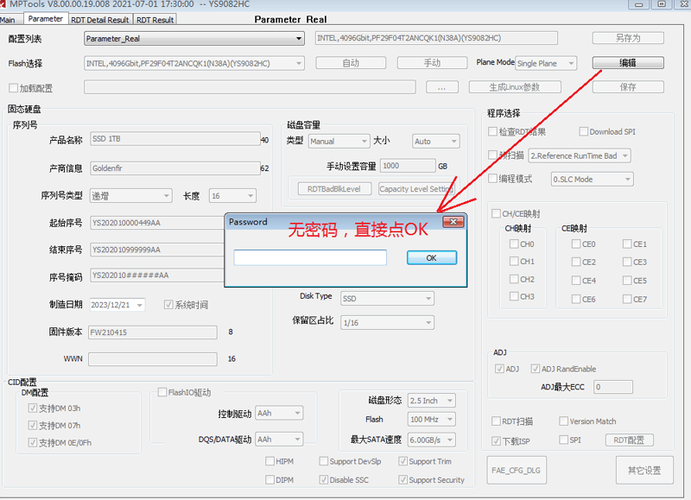Toggle the FlashIO驱动 checkbox
This screenshot has height=500, width=691.
tap(162, 392)
